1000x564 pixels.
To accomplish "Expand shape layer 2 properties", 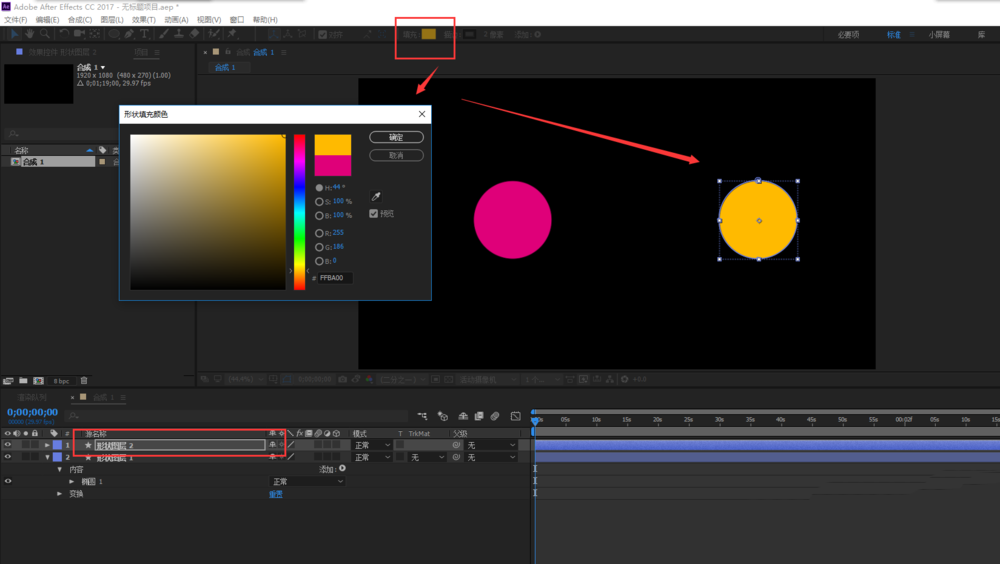I will point(47,445).
